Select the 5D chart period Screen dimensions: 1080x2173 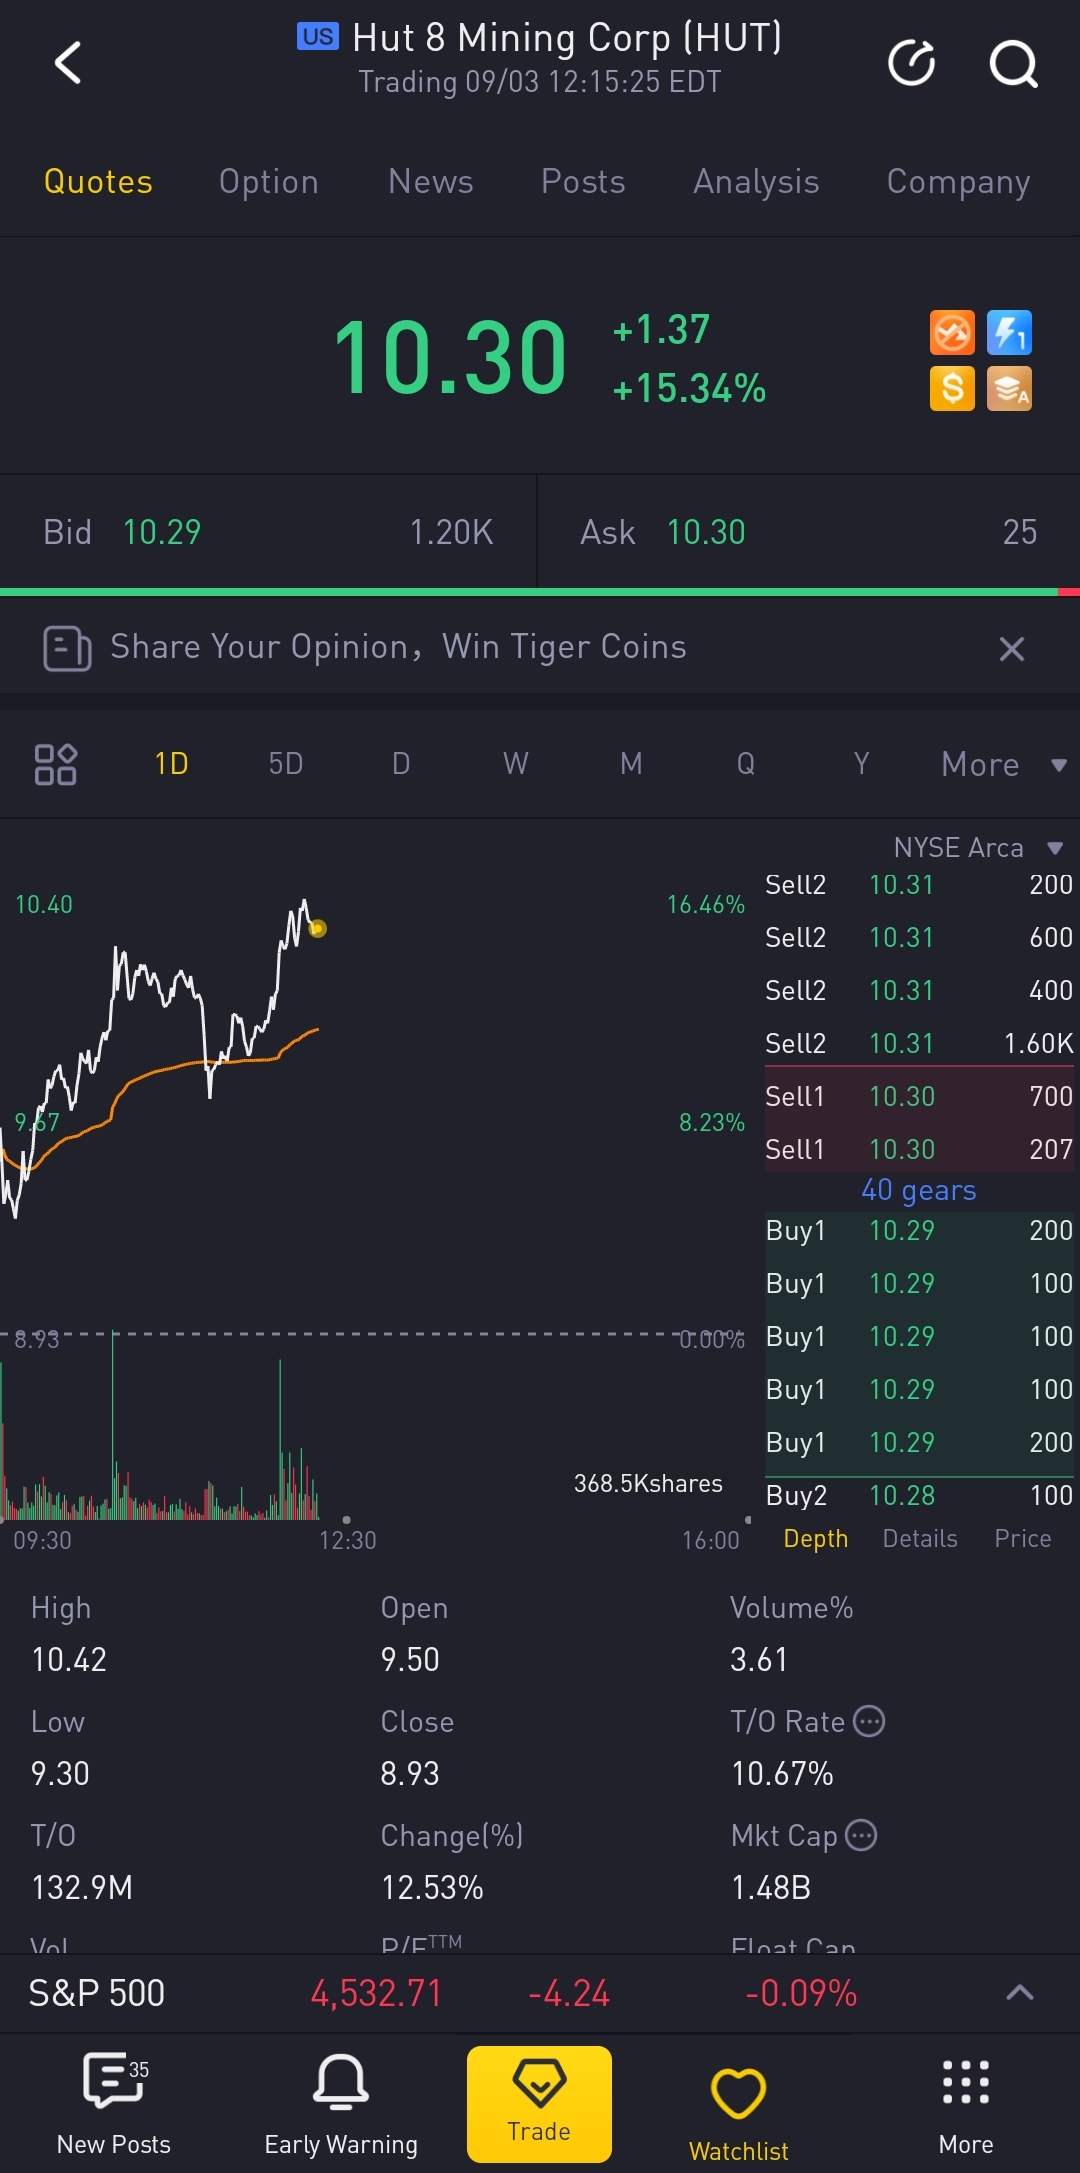286,765
